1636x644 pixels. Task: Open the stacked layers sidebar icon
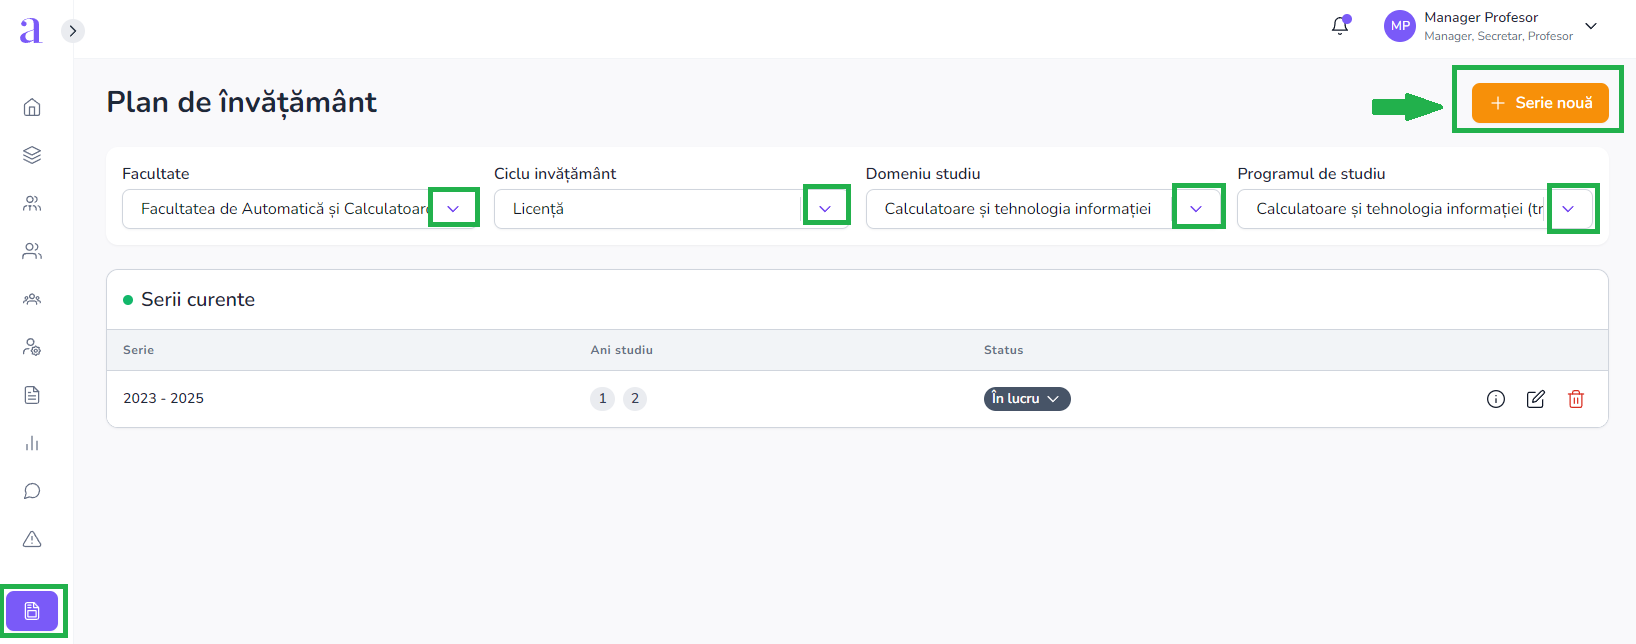point(32,155)
